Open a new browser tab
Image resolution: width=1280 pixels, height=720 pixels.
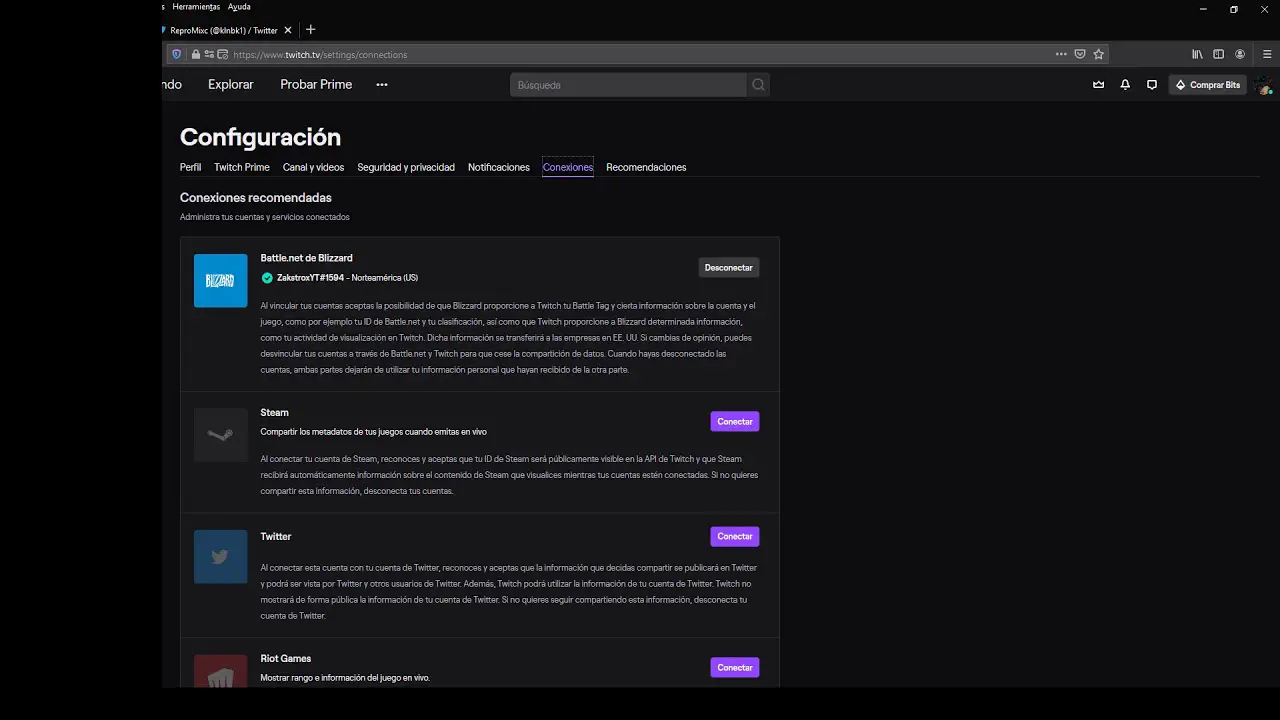pyautogui.click(x=310, y=30)
